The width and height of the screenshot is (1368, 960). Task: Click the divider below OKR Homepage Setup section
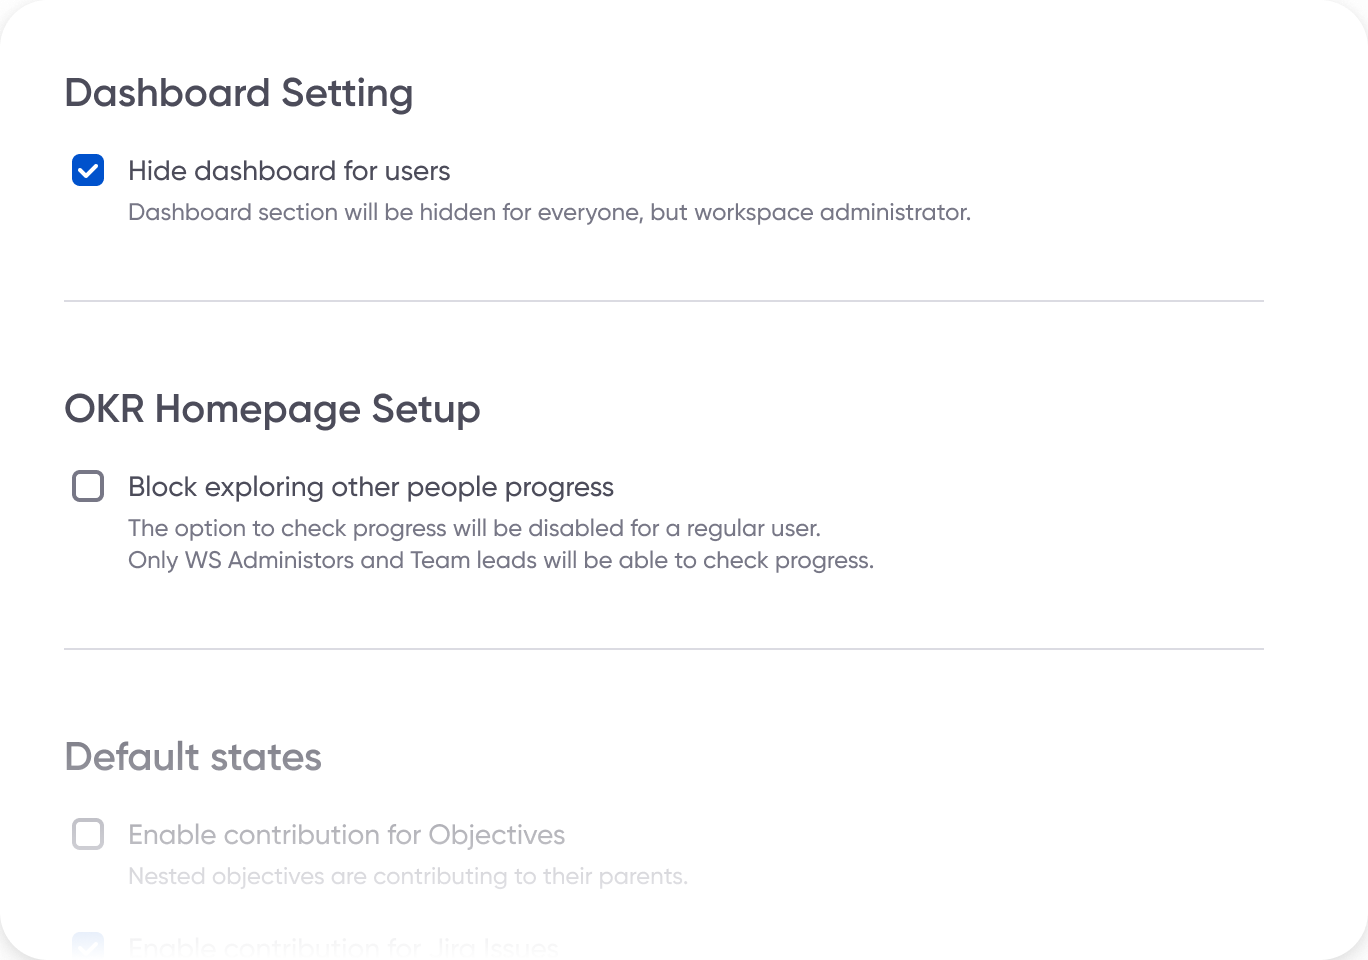click(x=664, y=650)
